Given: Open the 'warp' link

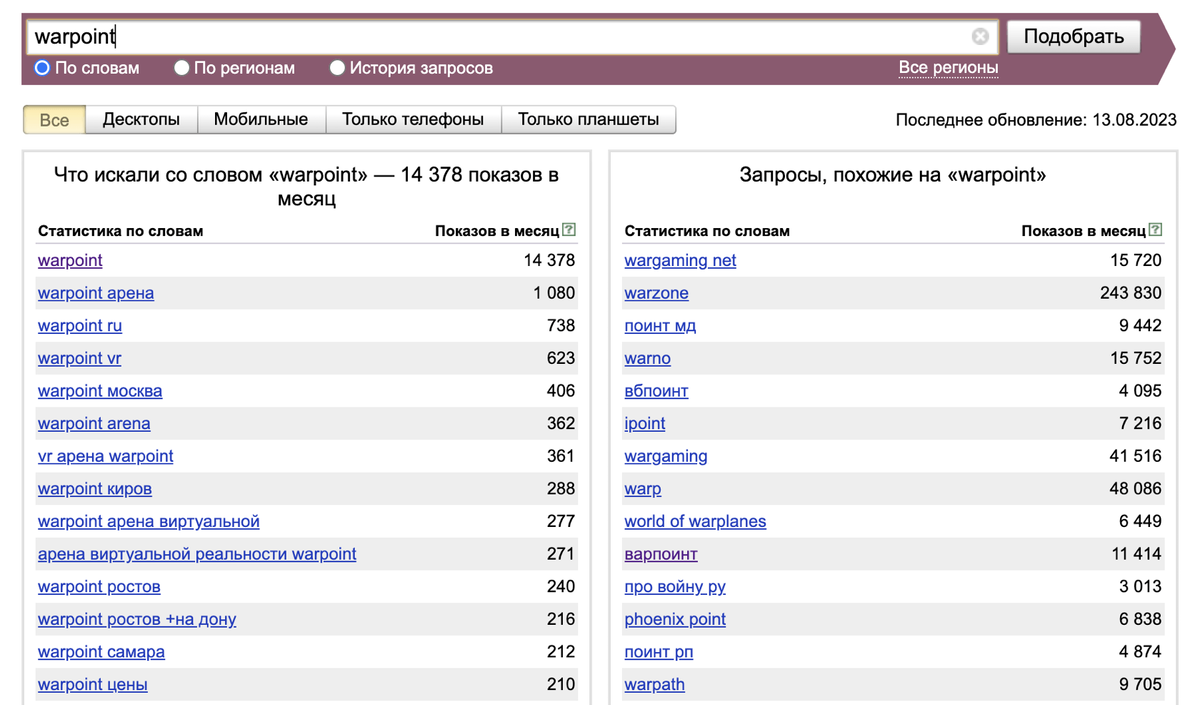Looking at the screenshot, I should pyautogui.click(x=643, y=489).
